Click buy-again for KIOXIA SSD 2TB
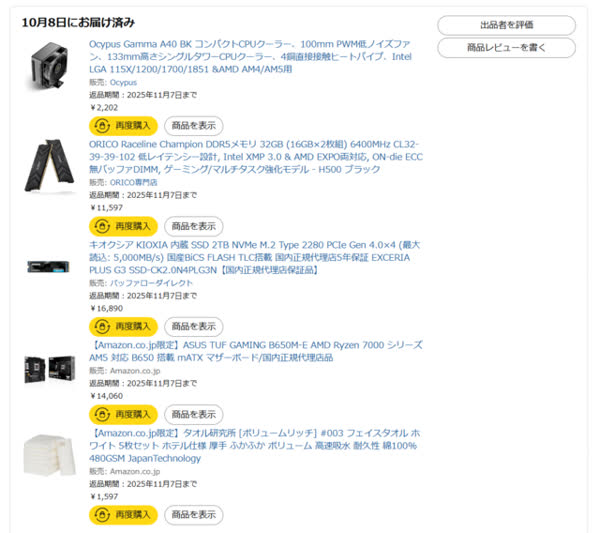This screenshot has height=533, width=600. [123, 326]
